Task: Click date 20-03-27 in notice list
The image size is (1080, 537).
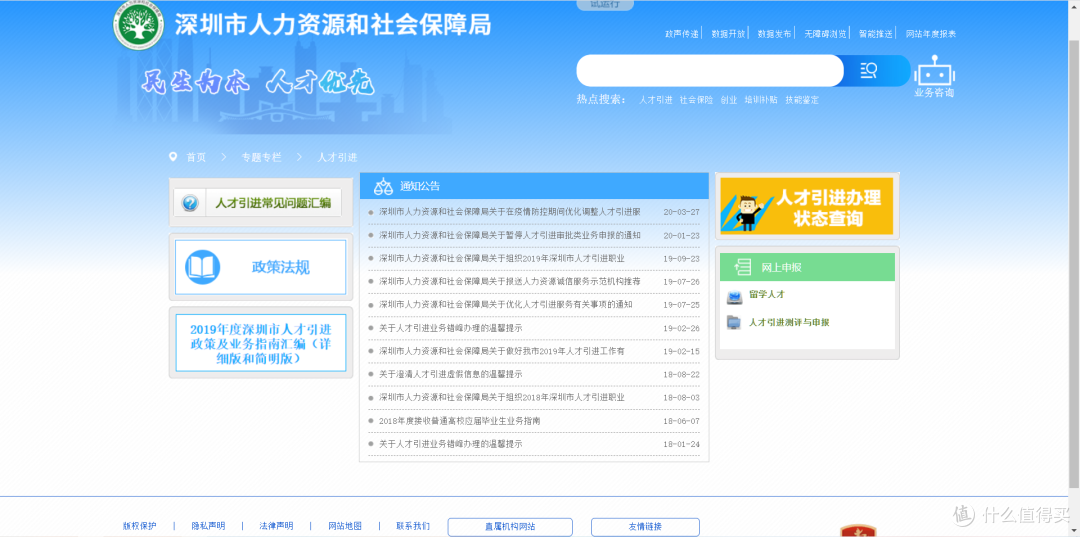Action: pyautogui.click(x=681, y=212)
